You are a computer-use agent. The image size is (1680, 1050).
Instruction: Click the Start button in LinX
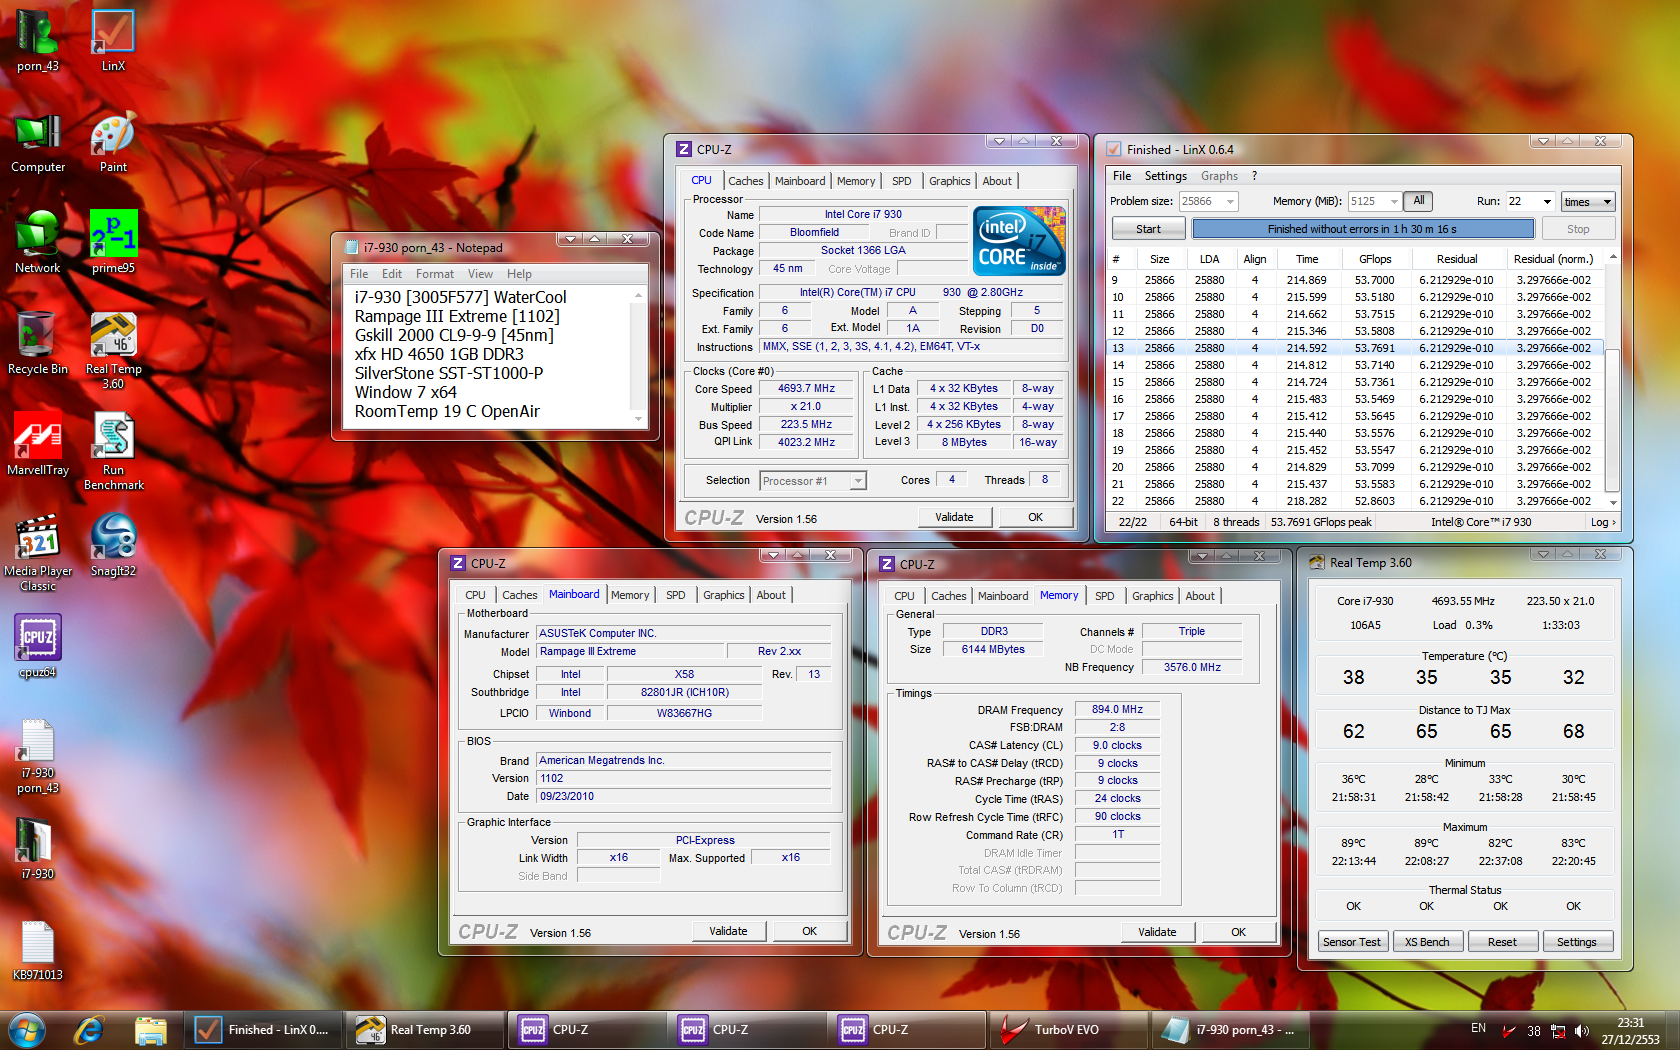[1148, 229]
